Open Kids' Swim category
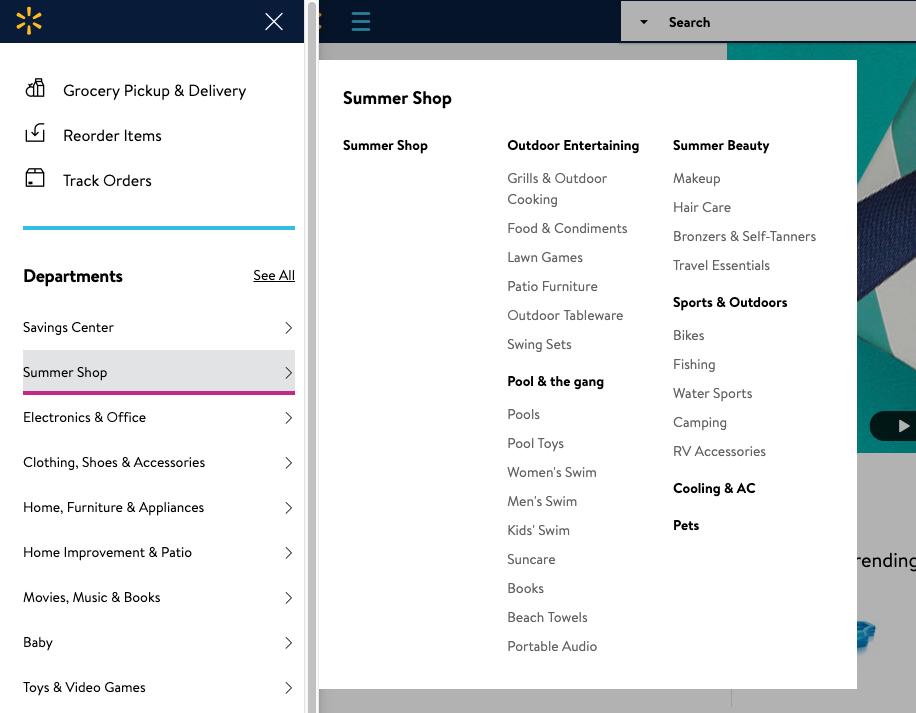This screenshot has width=916, height=713. coord(538,530)
